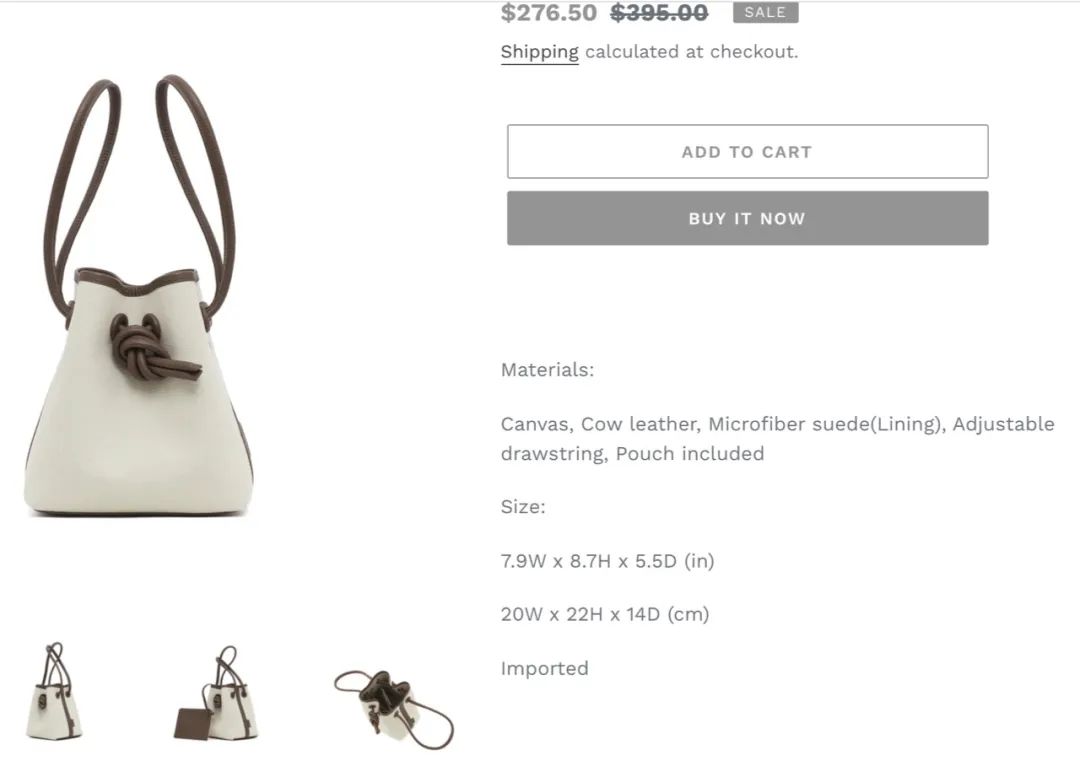Click the SALE badge
Screen dimensions: 1080x772
[765, 12]
